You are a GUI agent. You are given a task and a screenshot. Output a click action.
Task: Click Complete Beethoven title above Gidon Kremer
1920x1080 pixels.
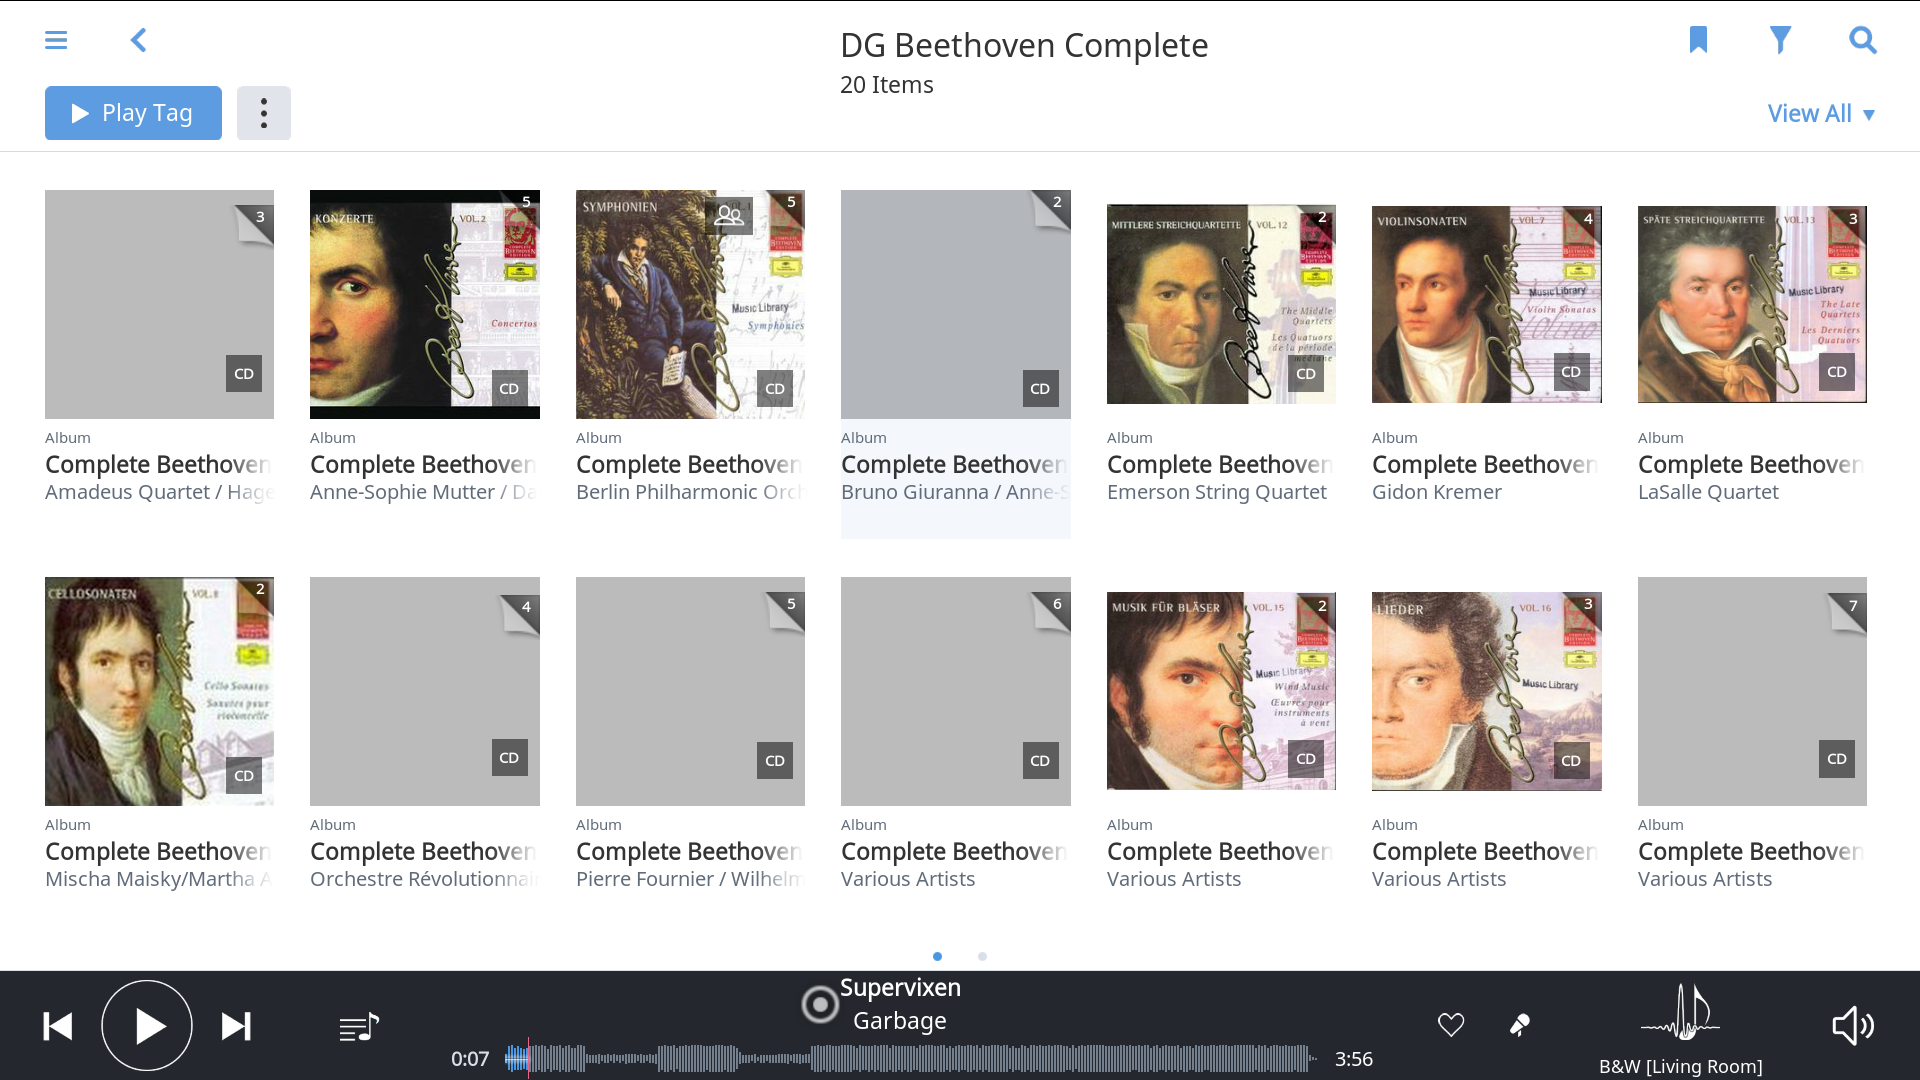(1485, 465)
